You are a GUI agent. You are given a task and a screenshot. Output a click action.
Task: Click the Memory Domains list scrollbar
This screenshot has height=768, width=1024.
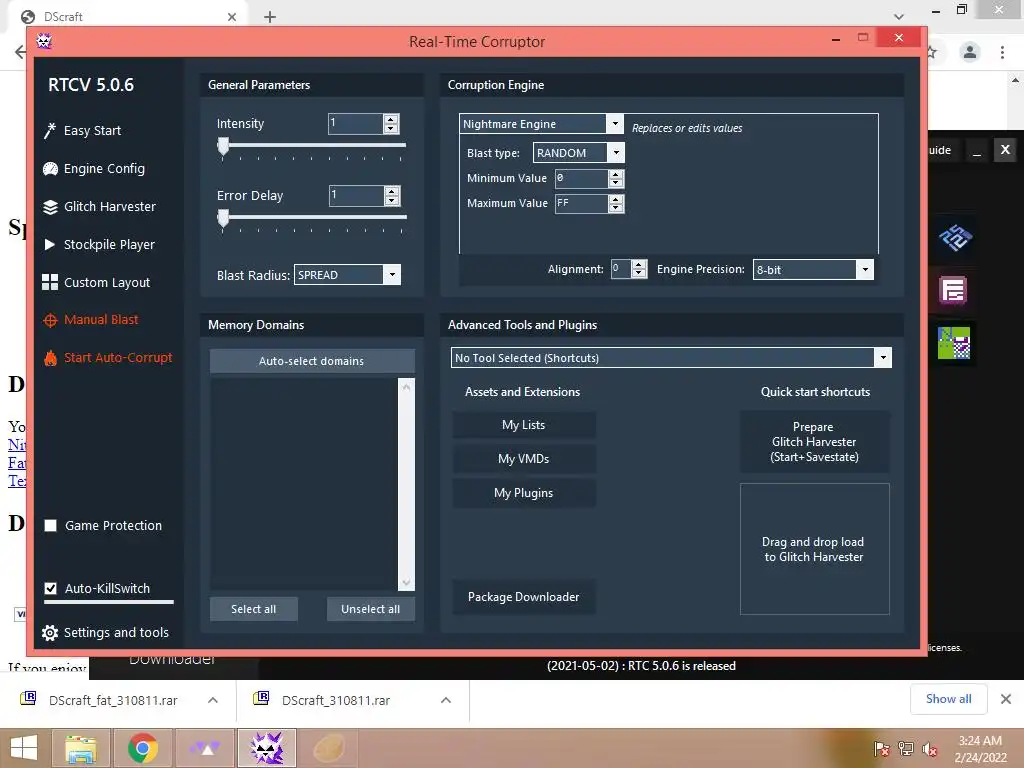406,484
